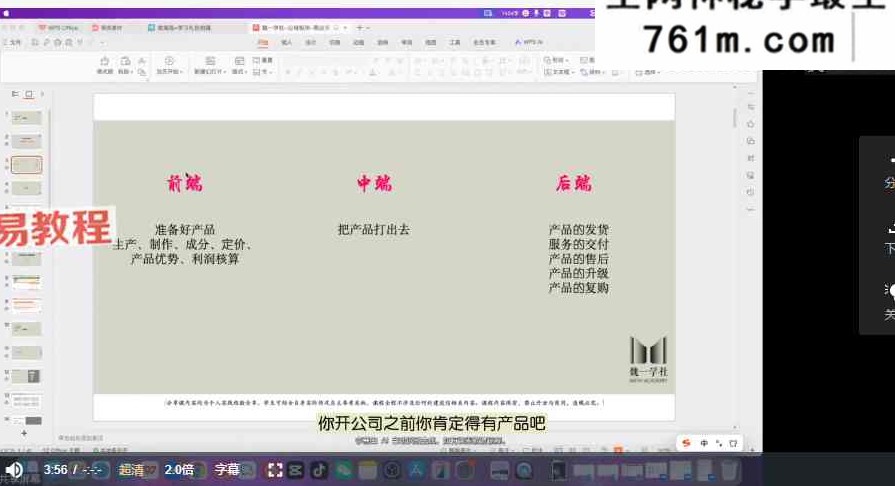Open the 2.0倍 playback speed menu
This screenshot has width=895, height=486.
pos(179,469)
